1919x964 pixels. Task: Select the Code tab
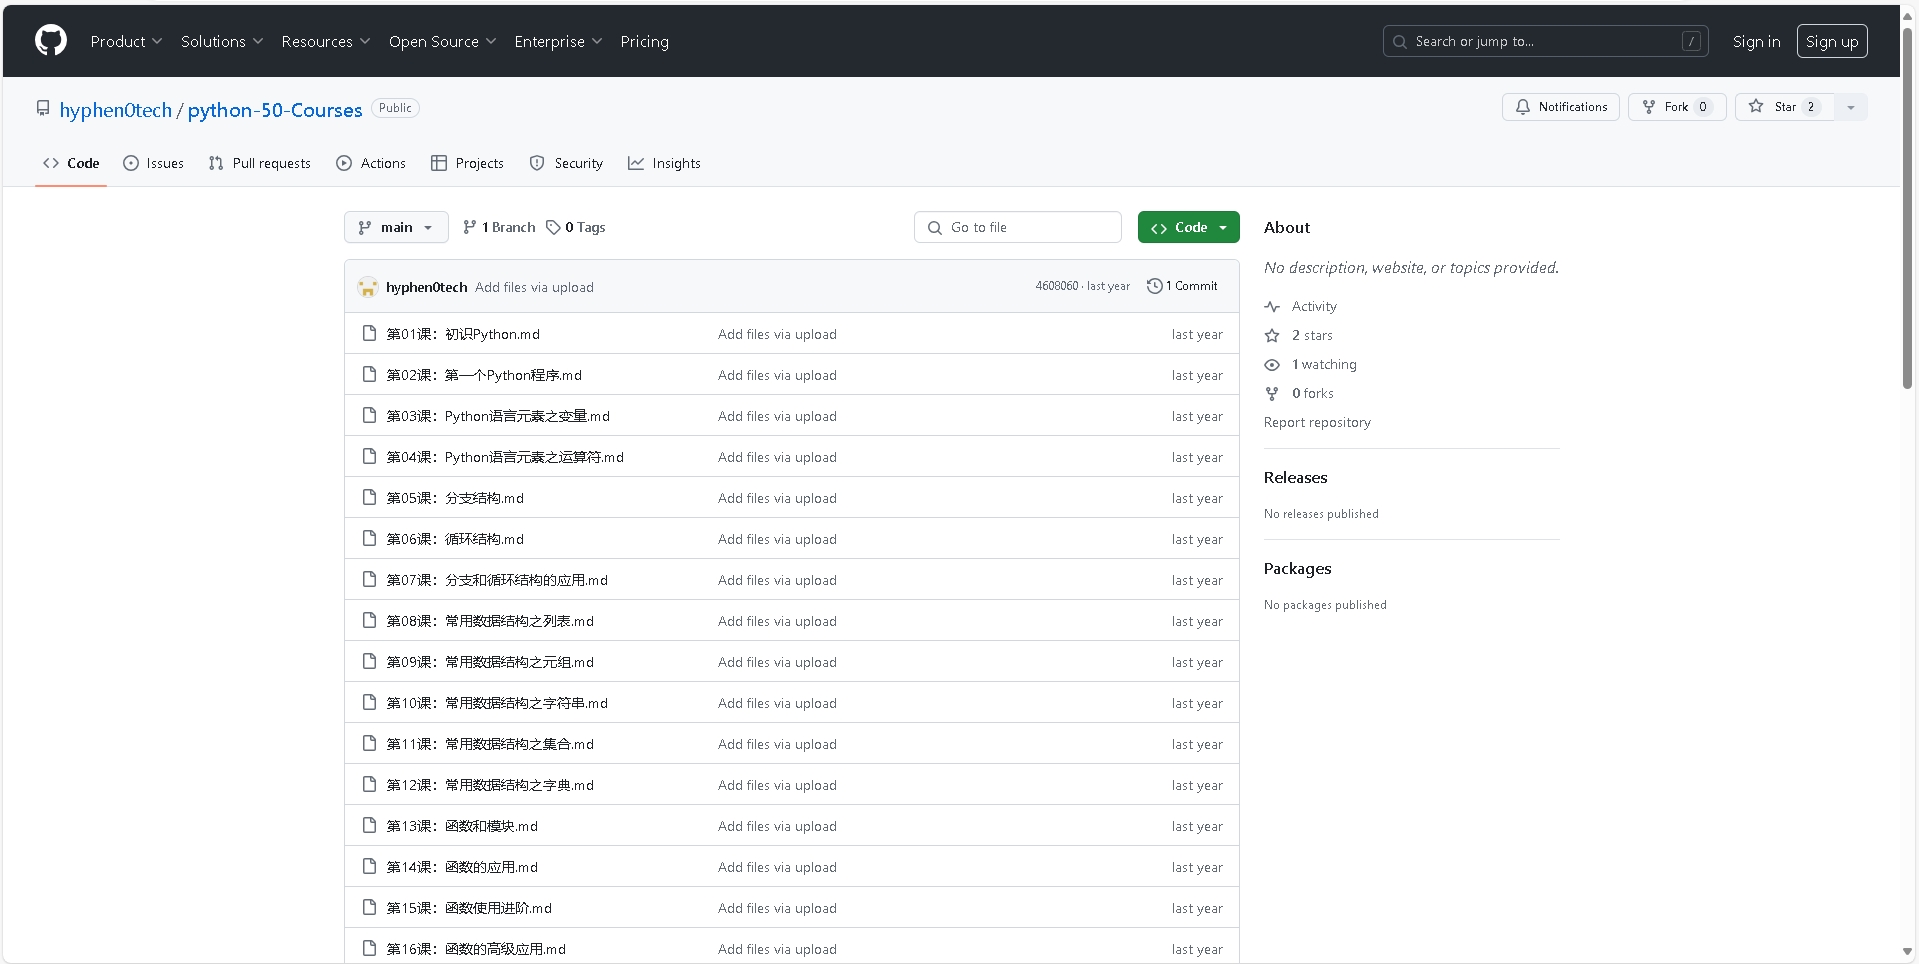tap(71, 163)
